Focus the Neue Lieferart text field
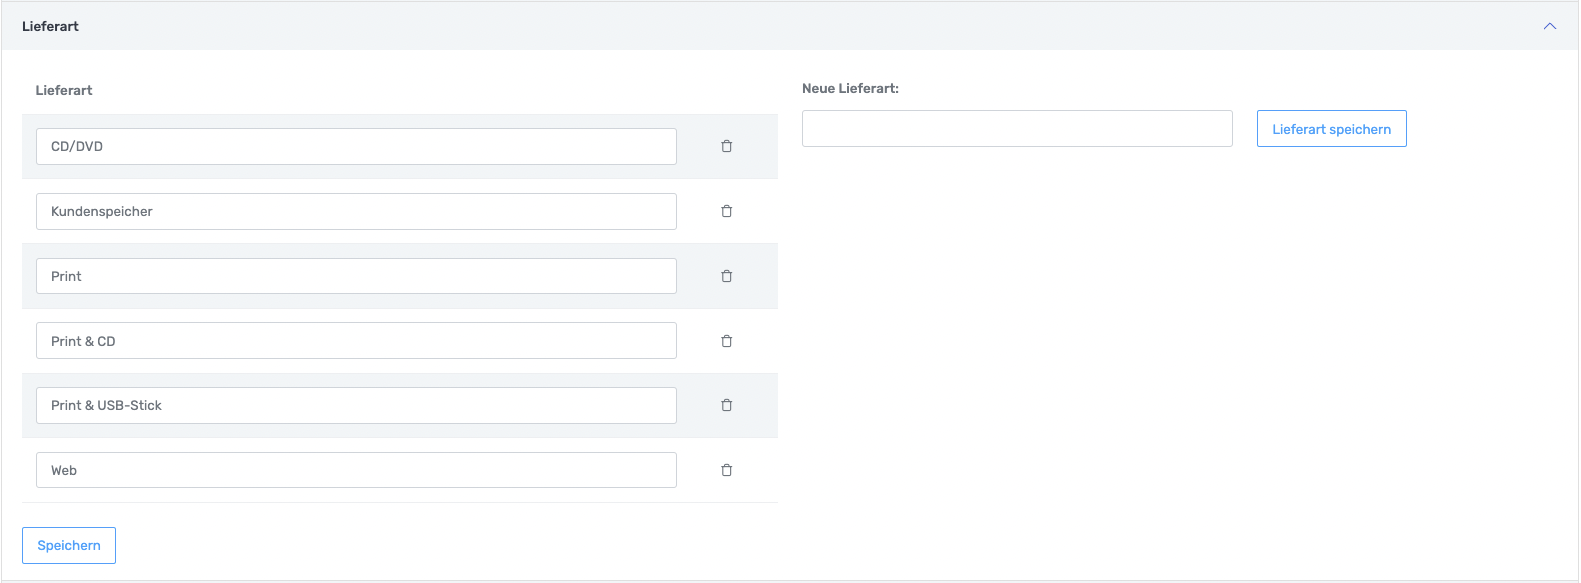The image size is (1581, 583). point(1017,129)
